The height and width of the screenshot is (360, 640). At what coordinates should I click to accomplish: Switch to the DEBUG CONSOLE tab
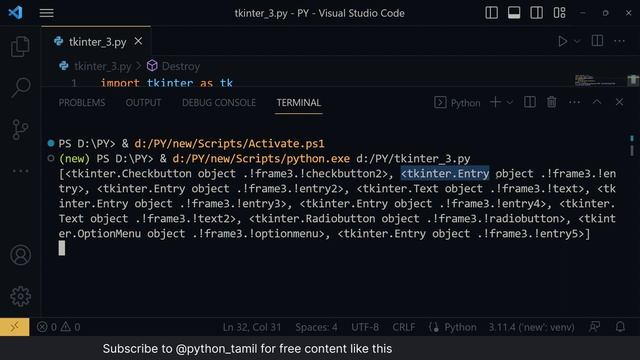coord(219,103)
